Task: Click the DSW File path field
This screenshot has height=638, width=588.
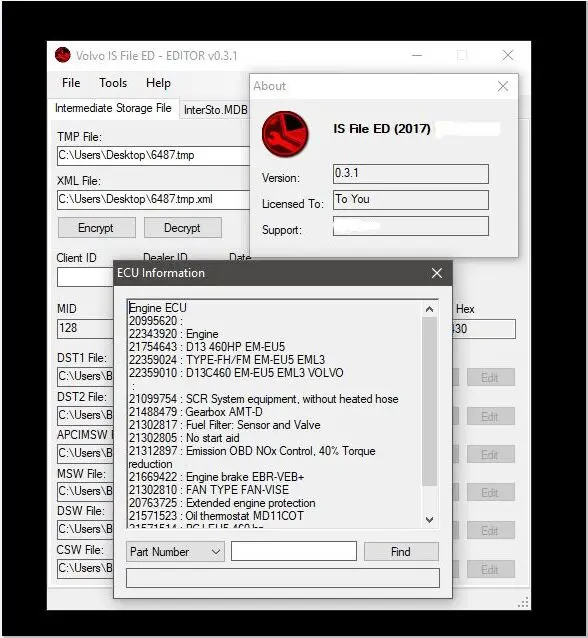Action: click(85, 530)
